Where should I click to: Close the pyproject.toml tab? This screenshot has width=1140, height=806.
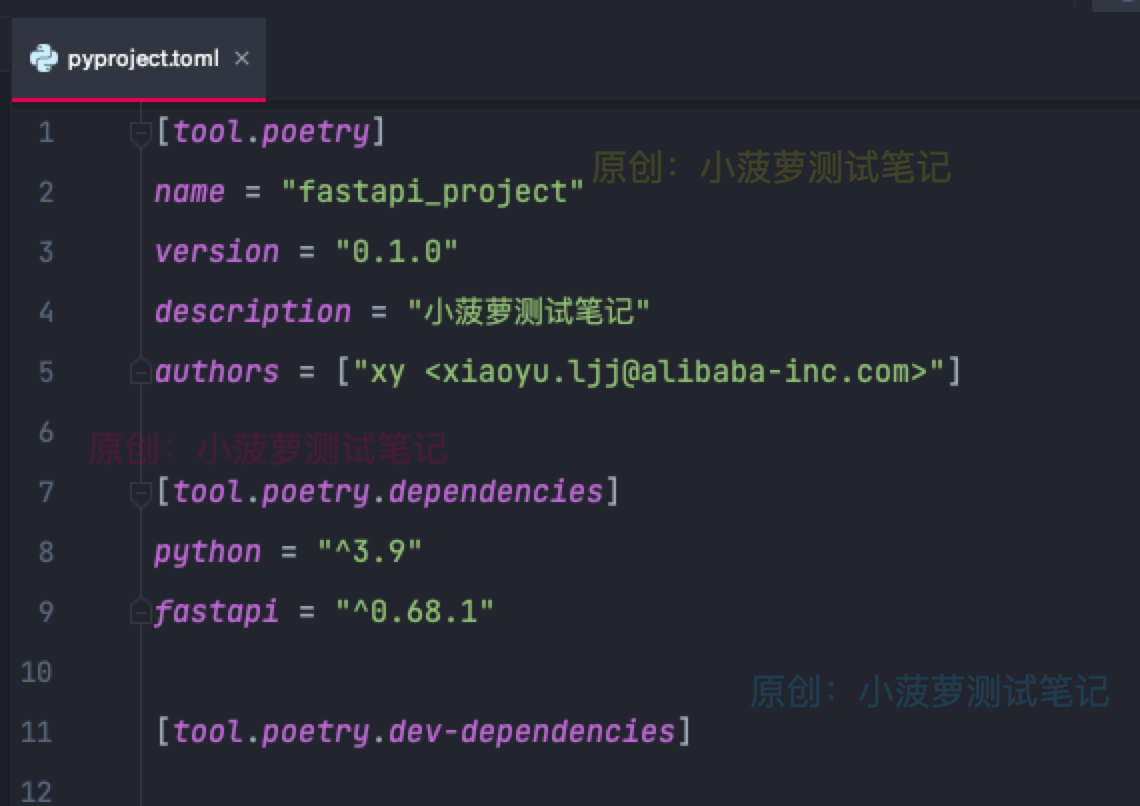(242, 58)
